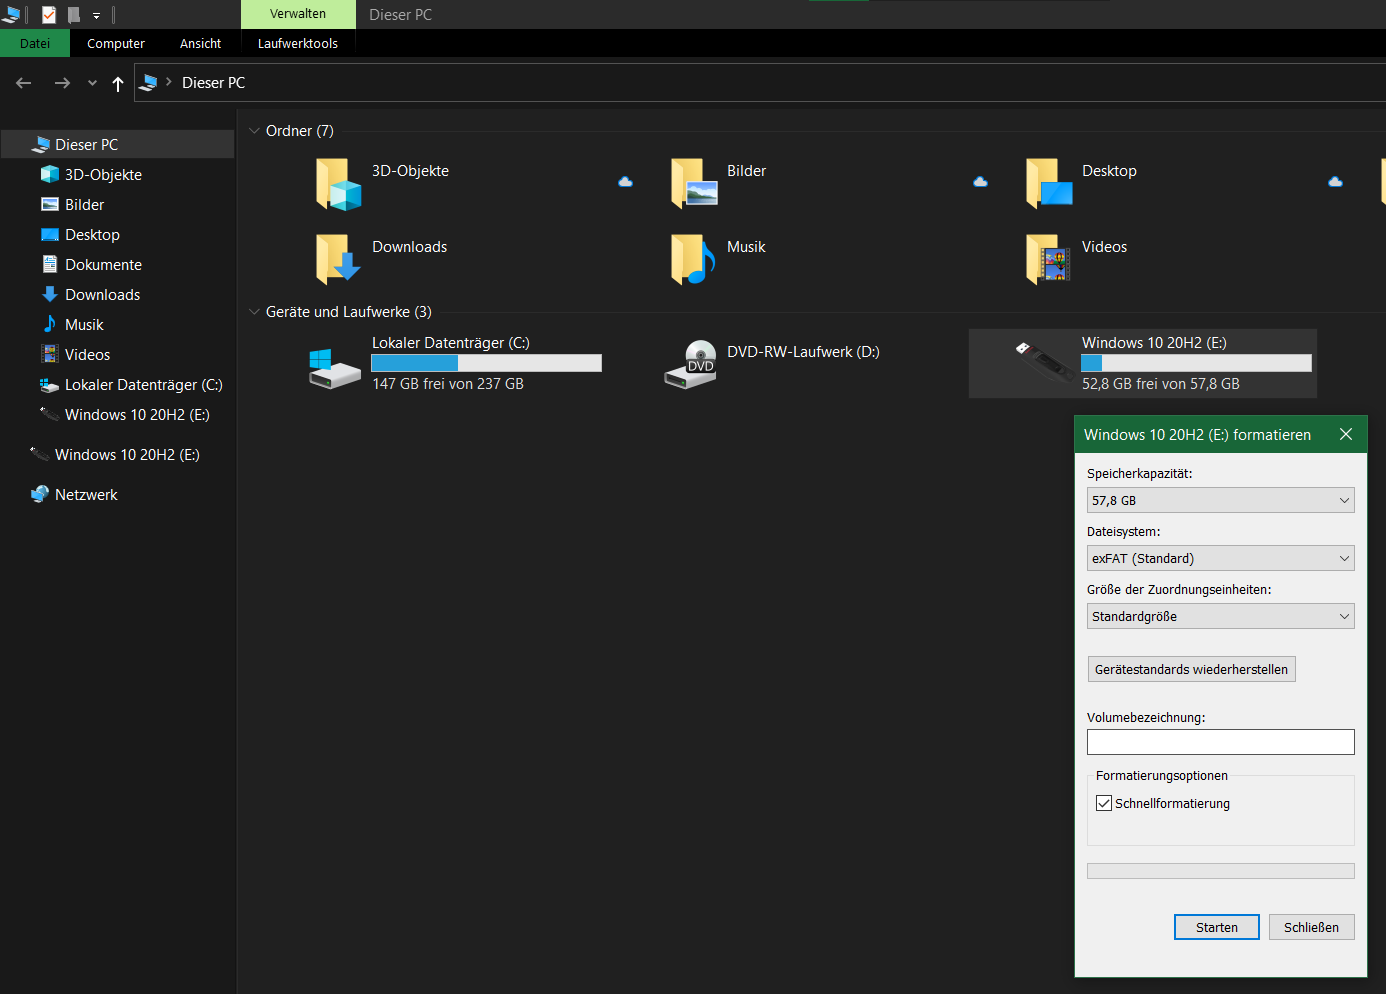Select 3D-Objekte in the navigation tree
This screenshot has width=1386, height=994.
(103, 174)
